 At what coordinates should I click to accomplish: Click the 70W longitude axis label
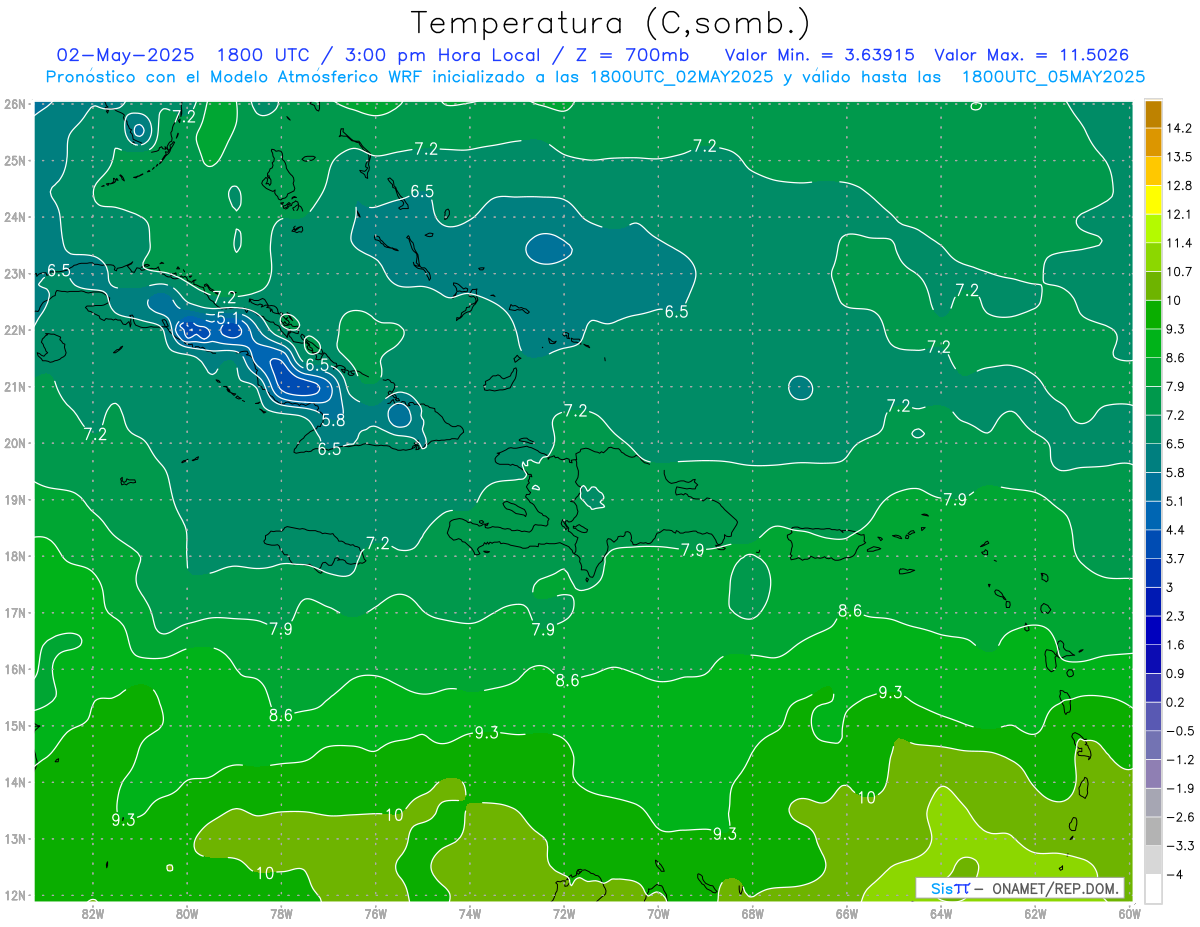pos(658,912)
